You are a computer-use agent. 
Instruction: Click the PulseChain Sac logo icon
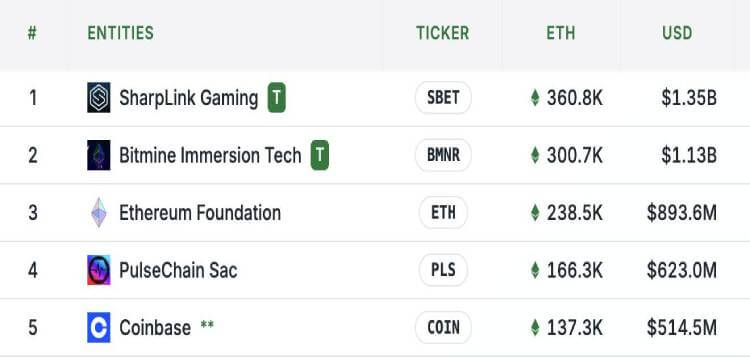(x=99, y=270)
